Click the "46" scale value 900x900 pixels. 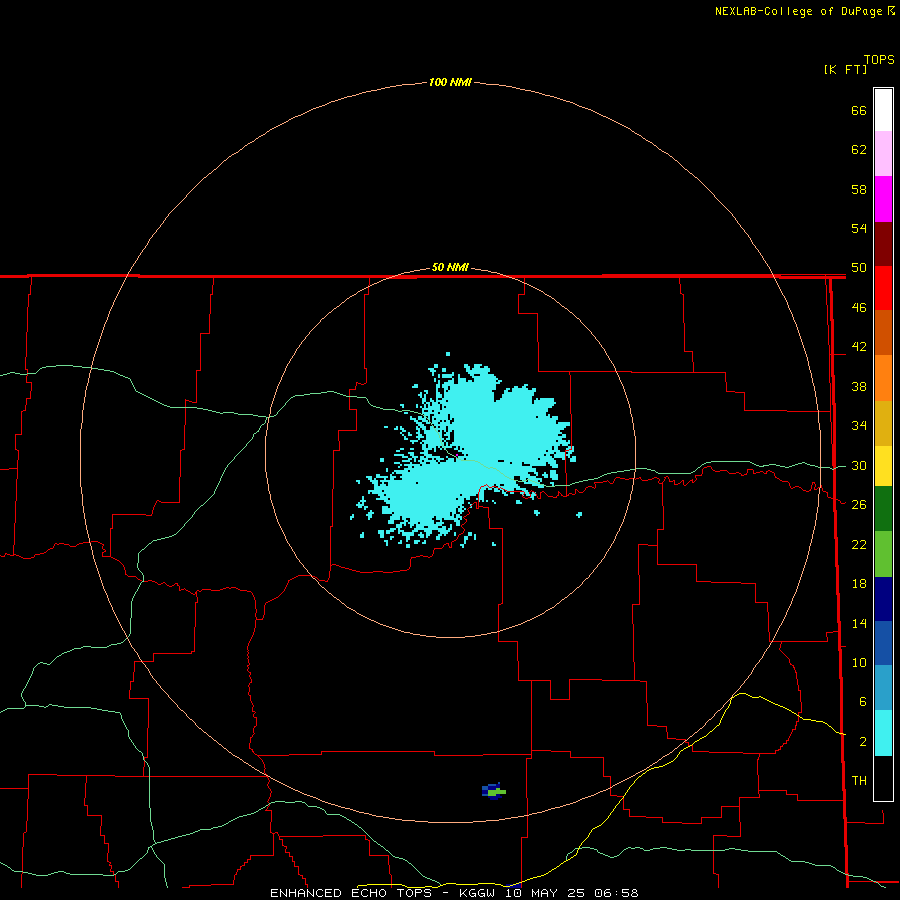coord(859,308)
